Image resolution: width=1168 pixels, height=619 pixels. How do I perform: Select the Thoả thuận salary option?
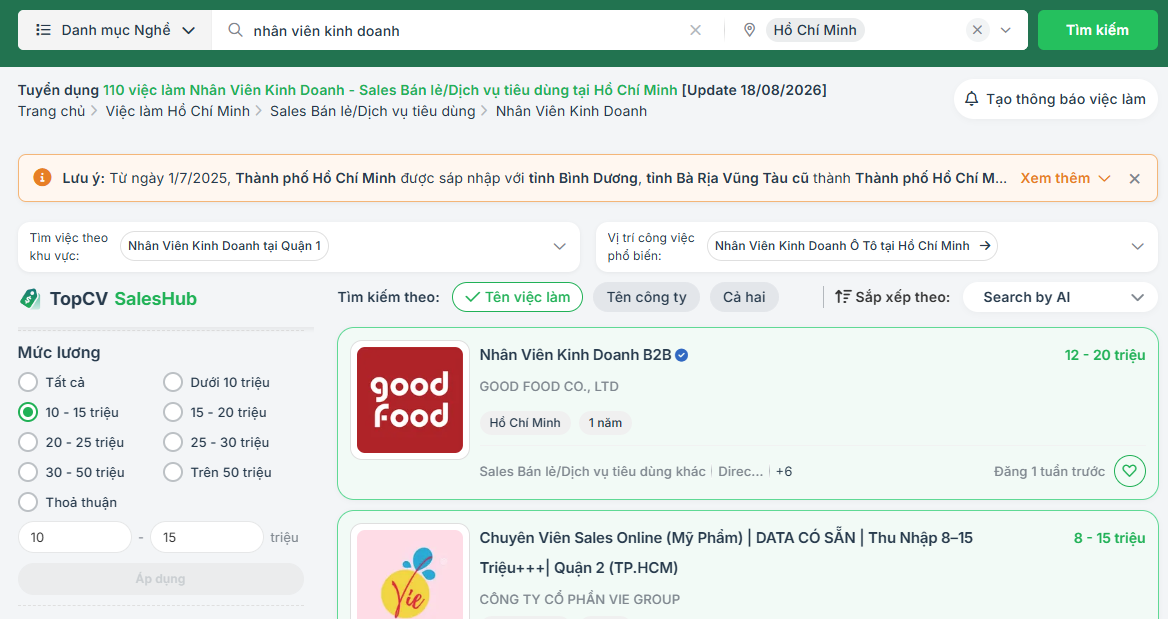[28, 502]
